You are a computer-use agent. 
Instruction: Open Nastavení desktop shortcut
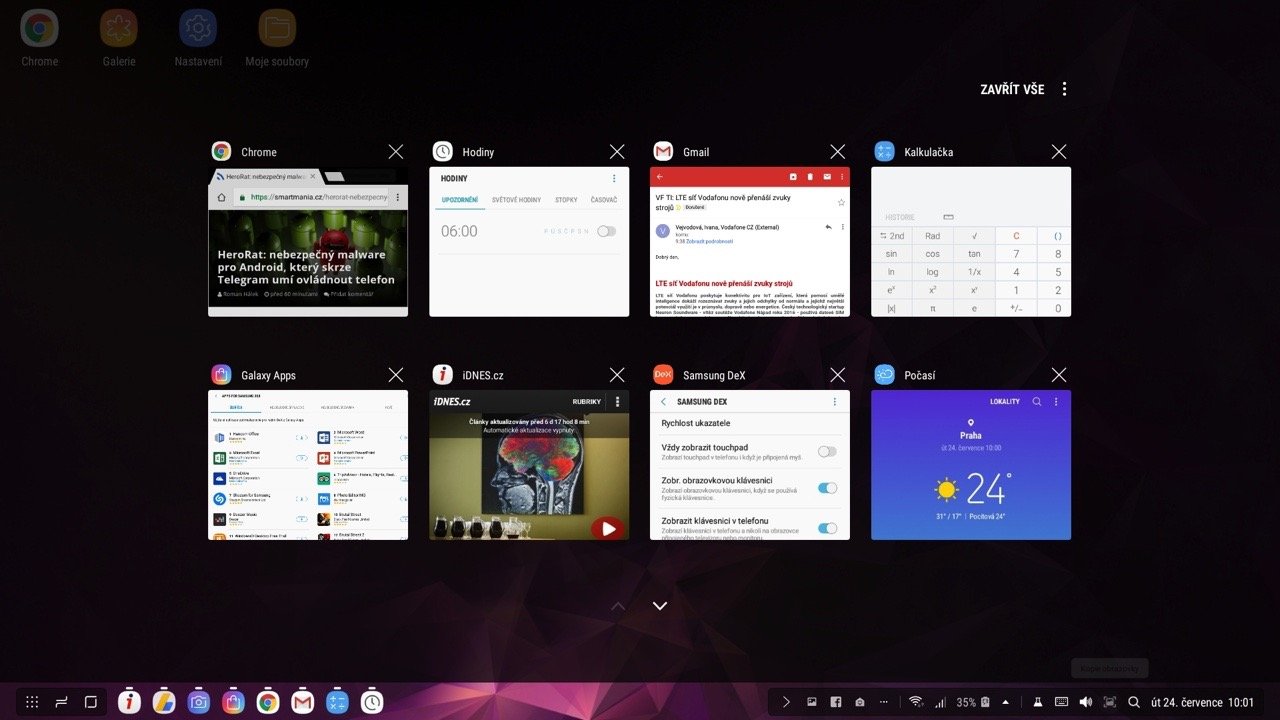coord(198,38)
